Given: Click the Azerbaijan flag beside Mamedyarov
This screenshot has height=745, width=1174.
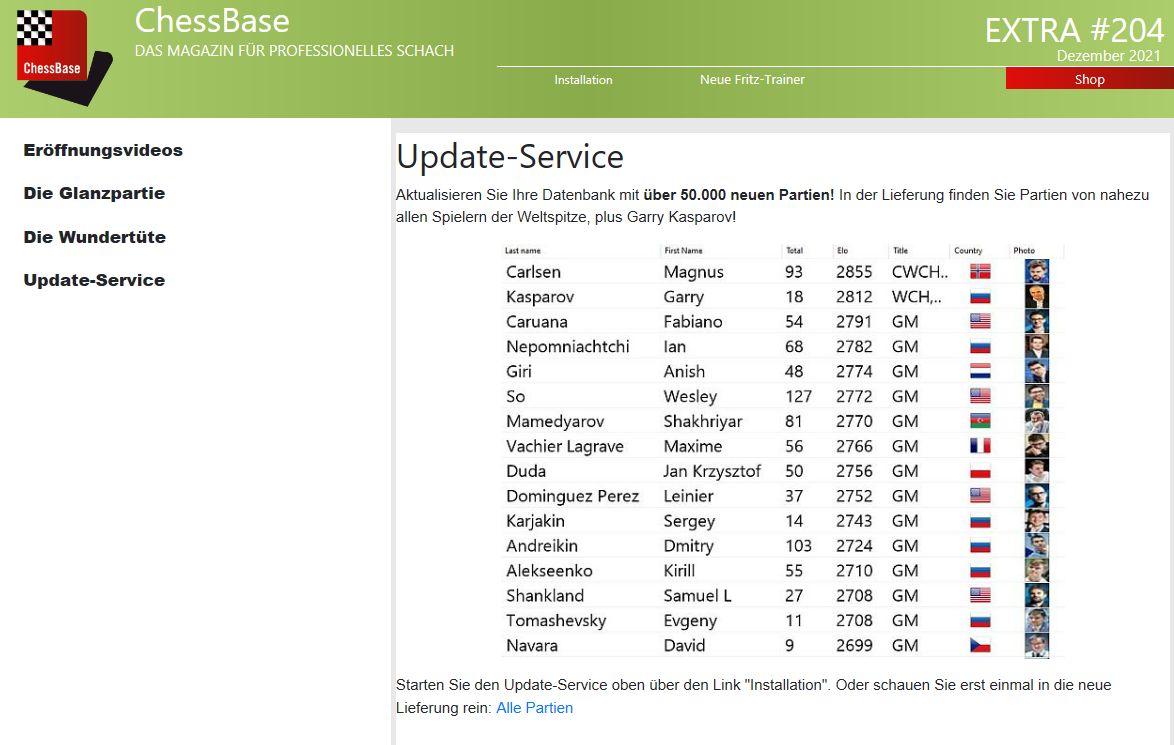Looking at the screenshot, I should click(x=980, y=421).
